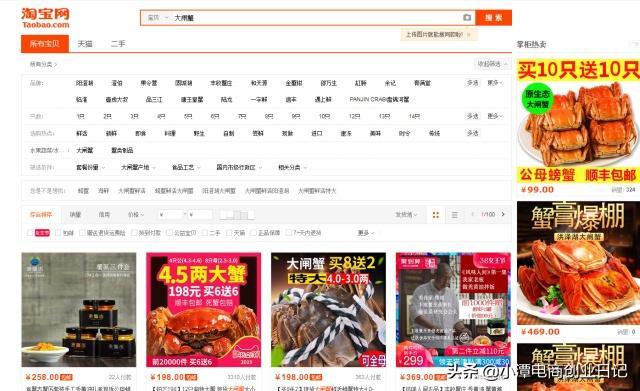
Task: Open the 大闸蟹 买8送2 product image
Action: [328, 310]
